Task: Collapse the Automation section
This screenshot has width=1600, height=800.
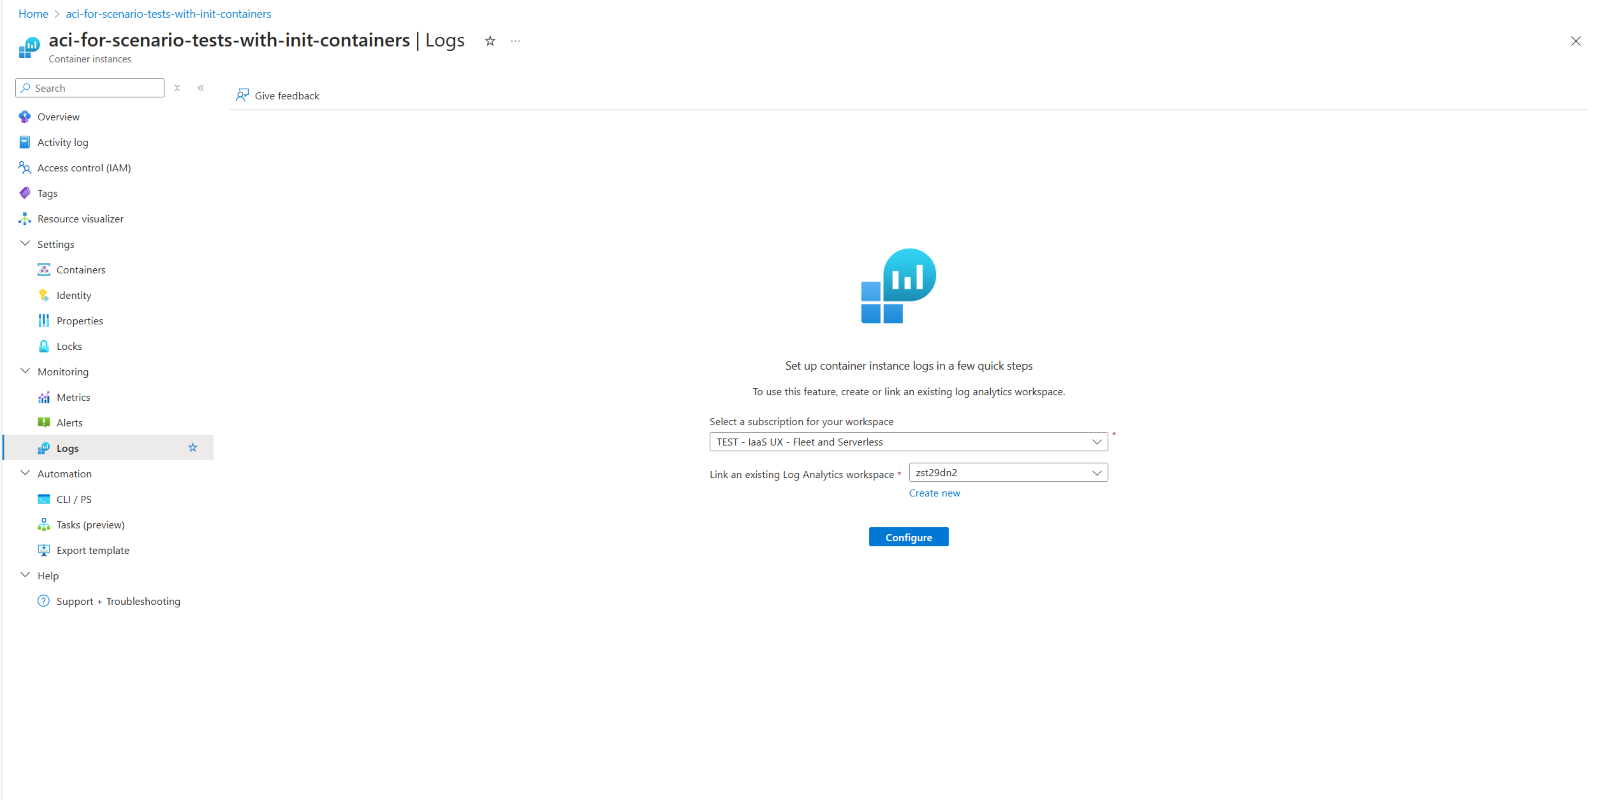Action: point(25,473)
